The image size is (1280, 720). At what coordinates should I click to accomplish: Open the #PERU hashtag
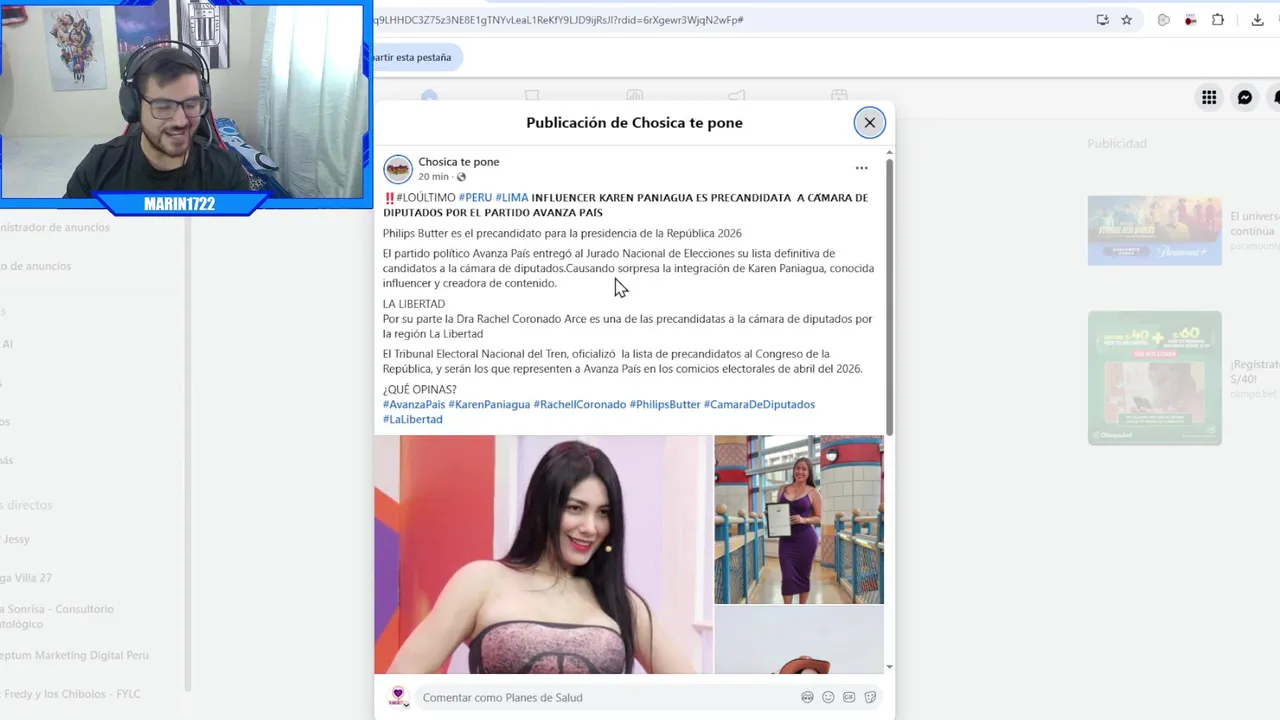[475, 198]
